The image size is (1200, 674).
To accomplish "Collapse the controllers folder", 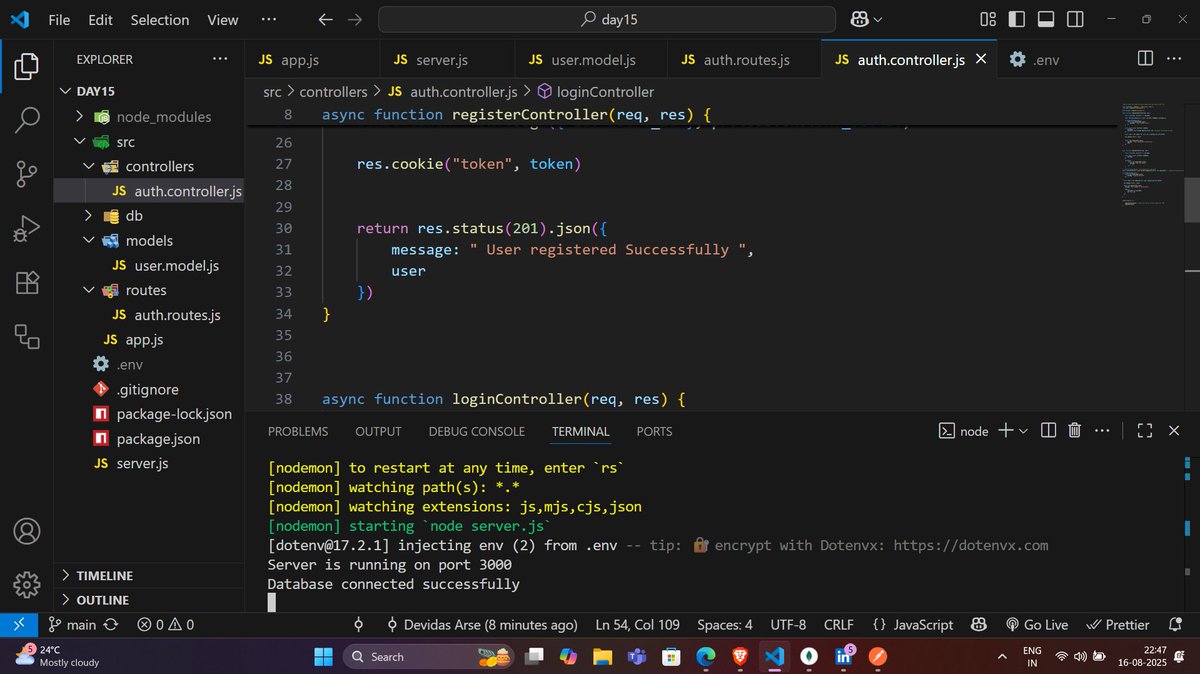I will click(x=150, y=166).
